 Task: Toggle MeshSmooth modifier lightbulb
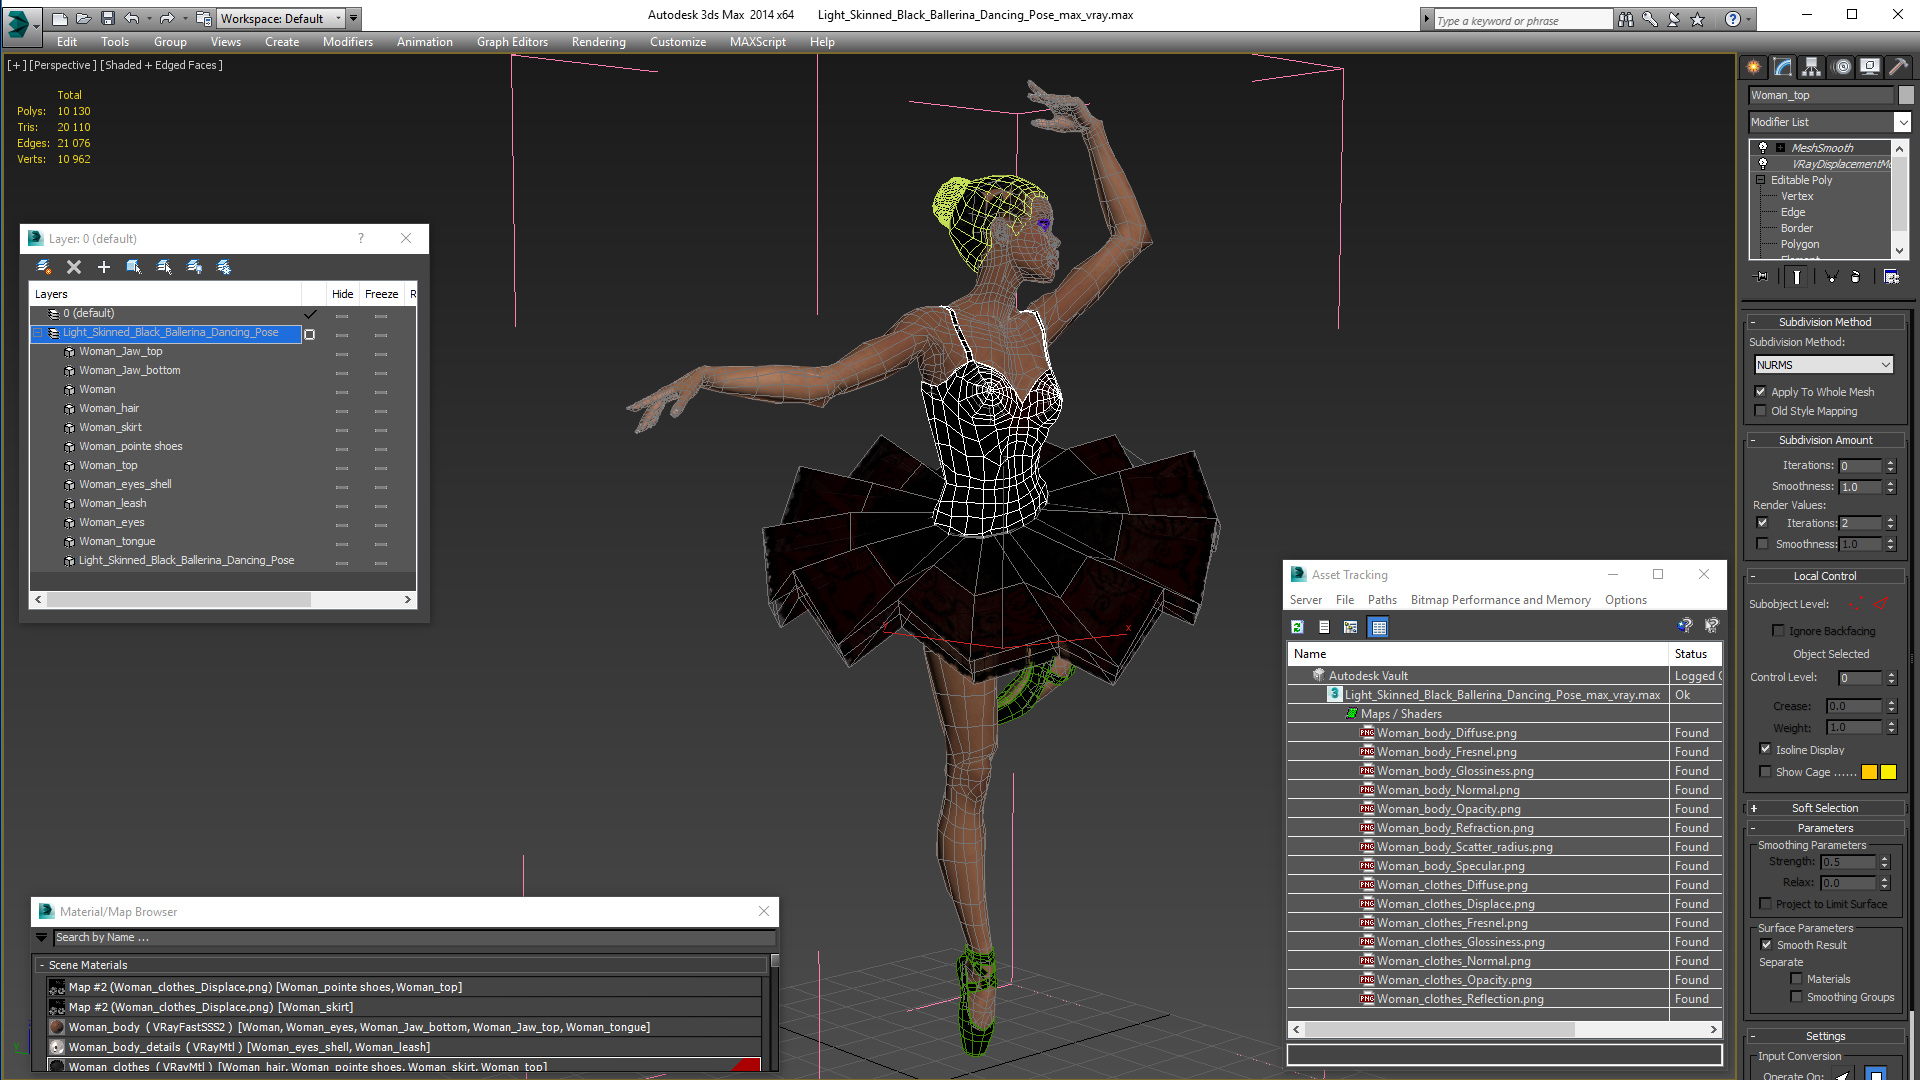[x=1763, y=147]
